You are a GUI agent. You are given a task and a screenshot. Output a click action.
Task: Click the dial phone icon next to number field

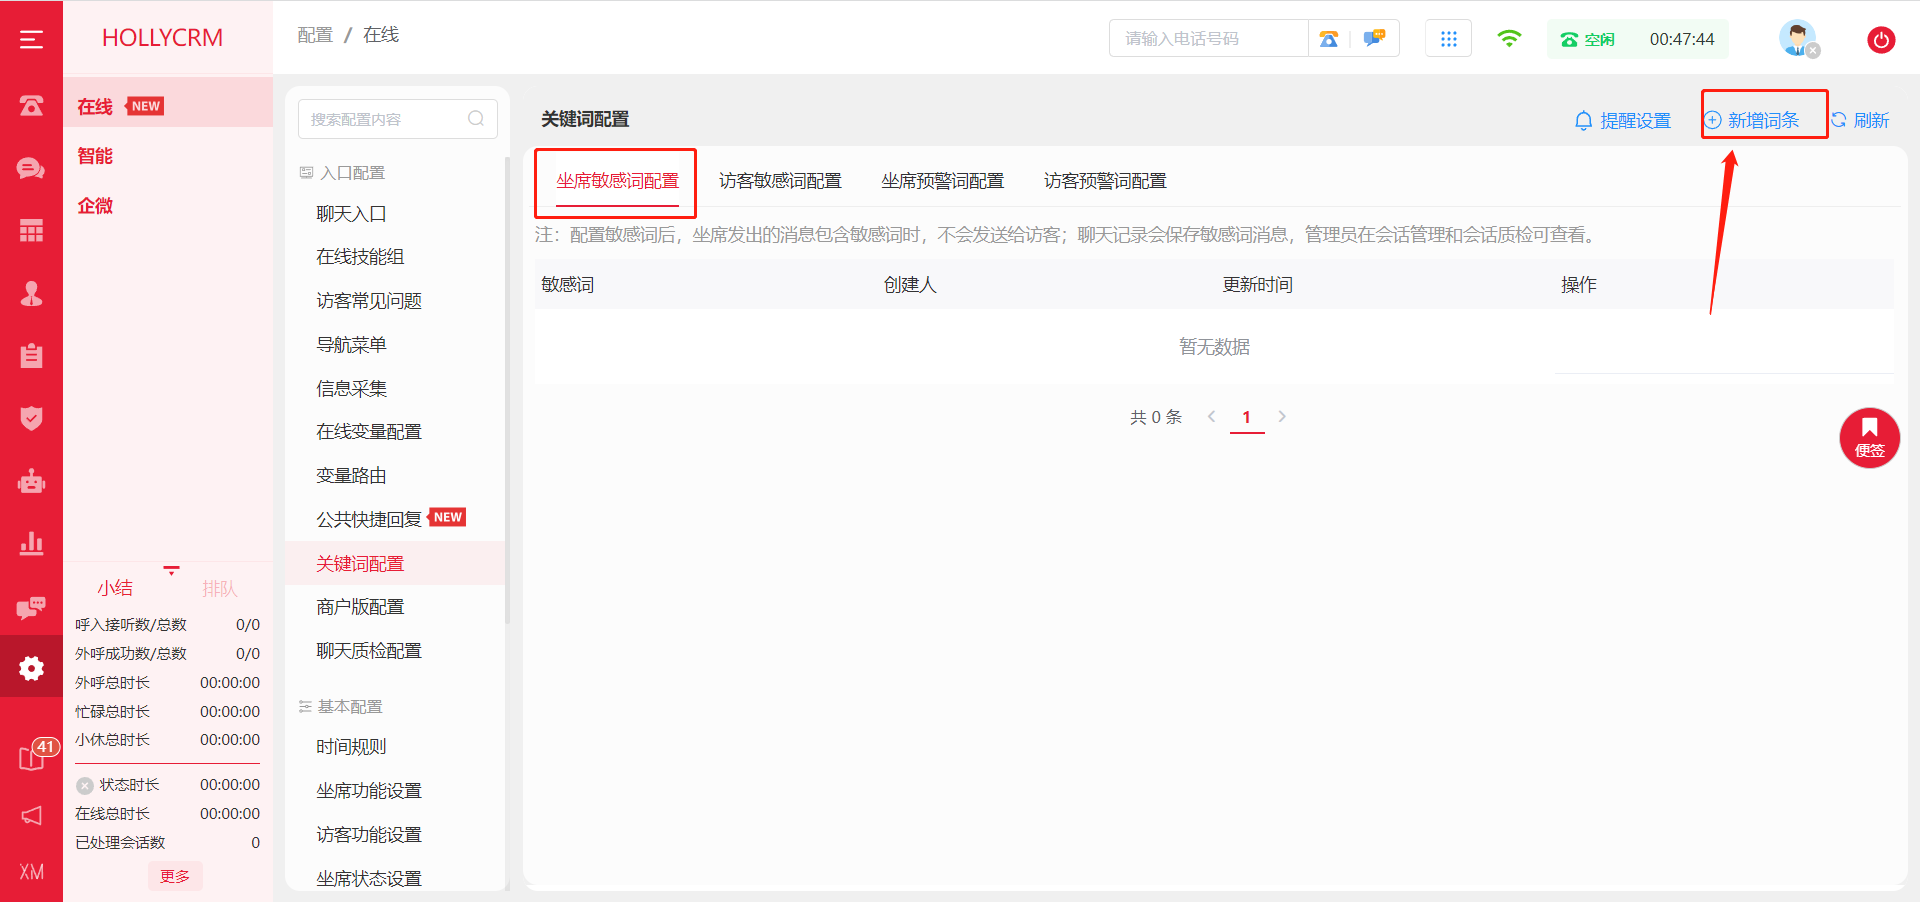click(x=1329, y=39)
